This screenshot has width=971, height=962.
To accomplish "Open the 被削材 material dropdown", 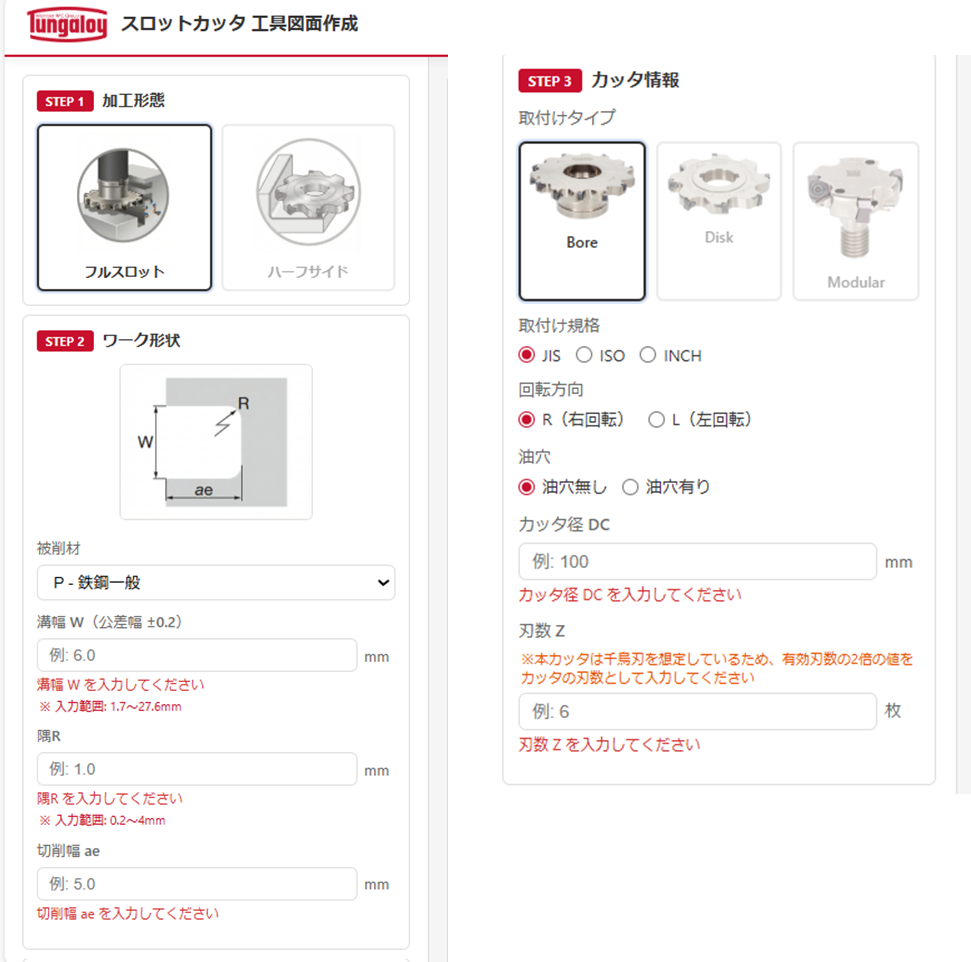I will click(x=216, y=582).
